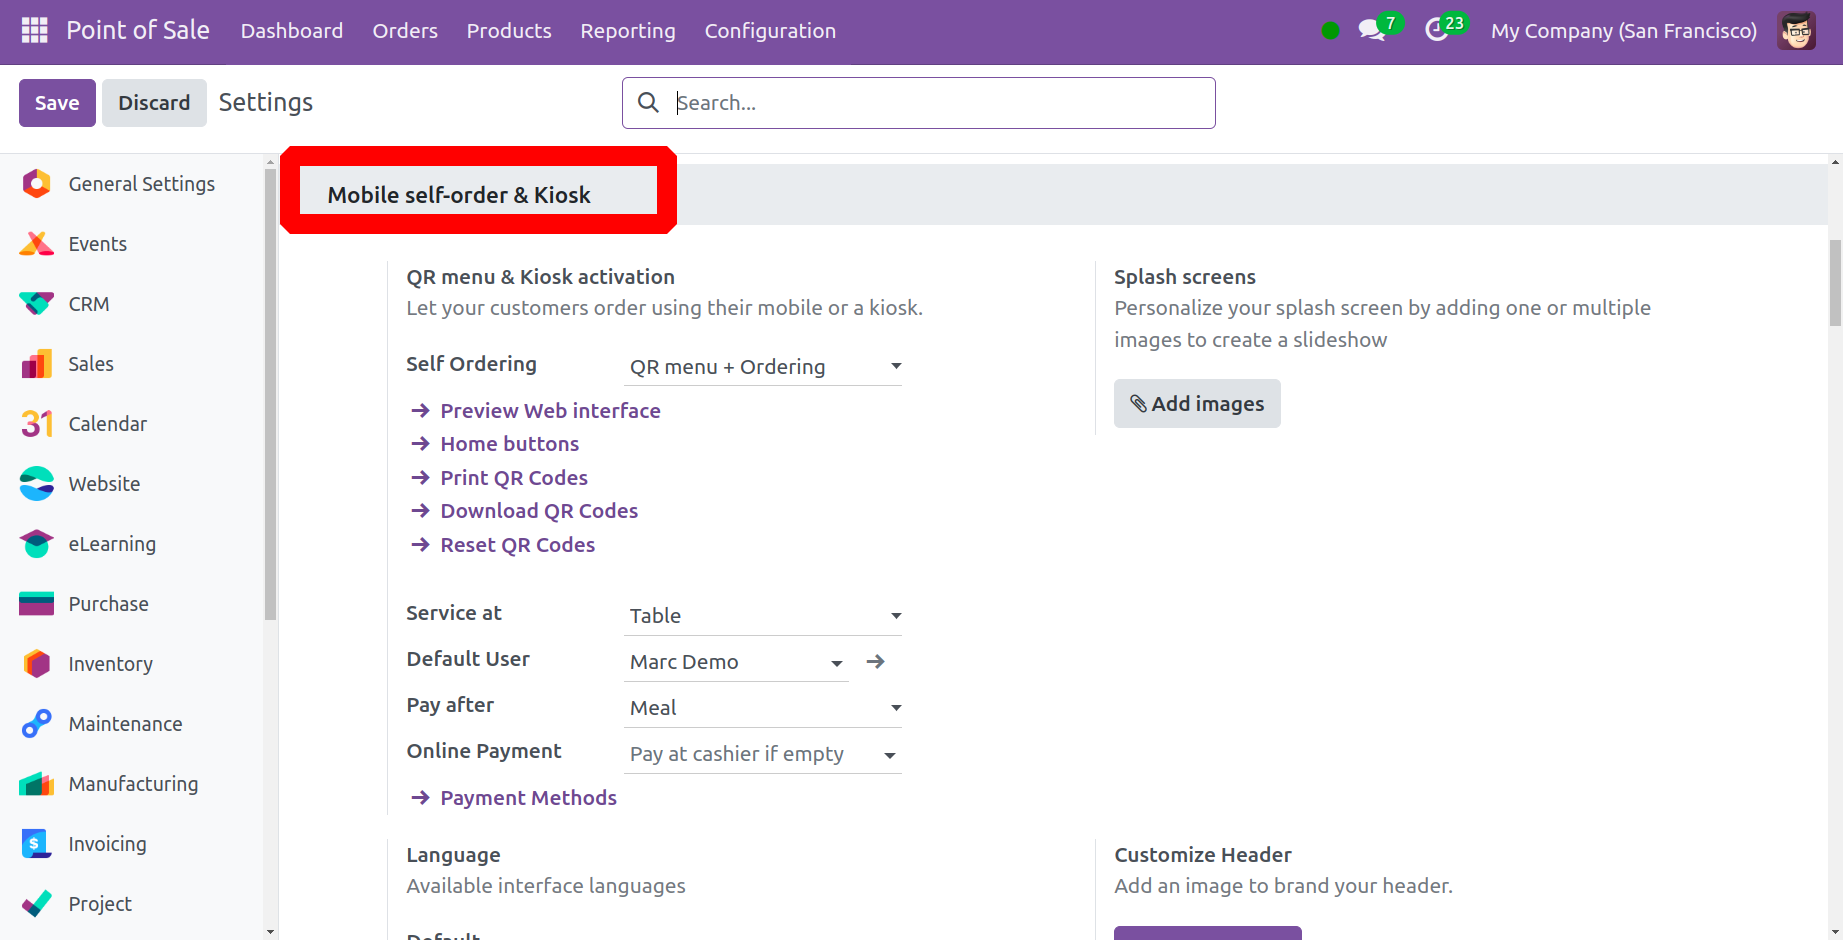Viewport: 1843px width, 940px height.
Task: Click the Save button
Action: click(57, 103)
